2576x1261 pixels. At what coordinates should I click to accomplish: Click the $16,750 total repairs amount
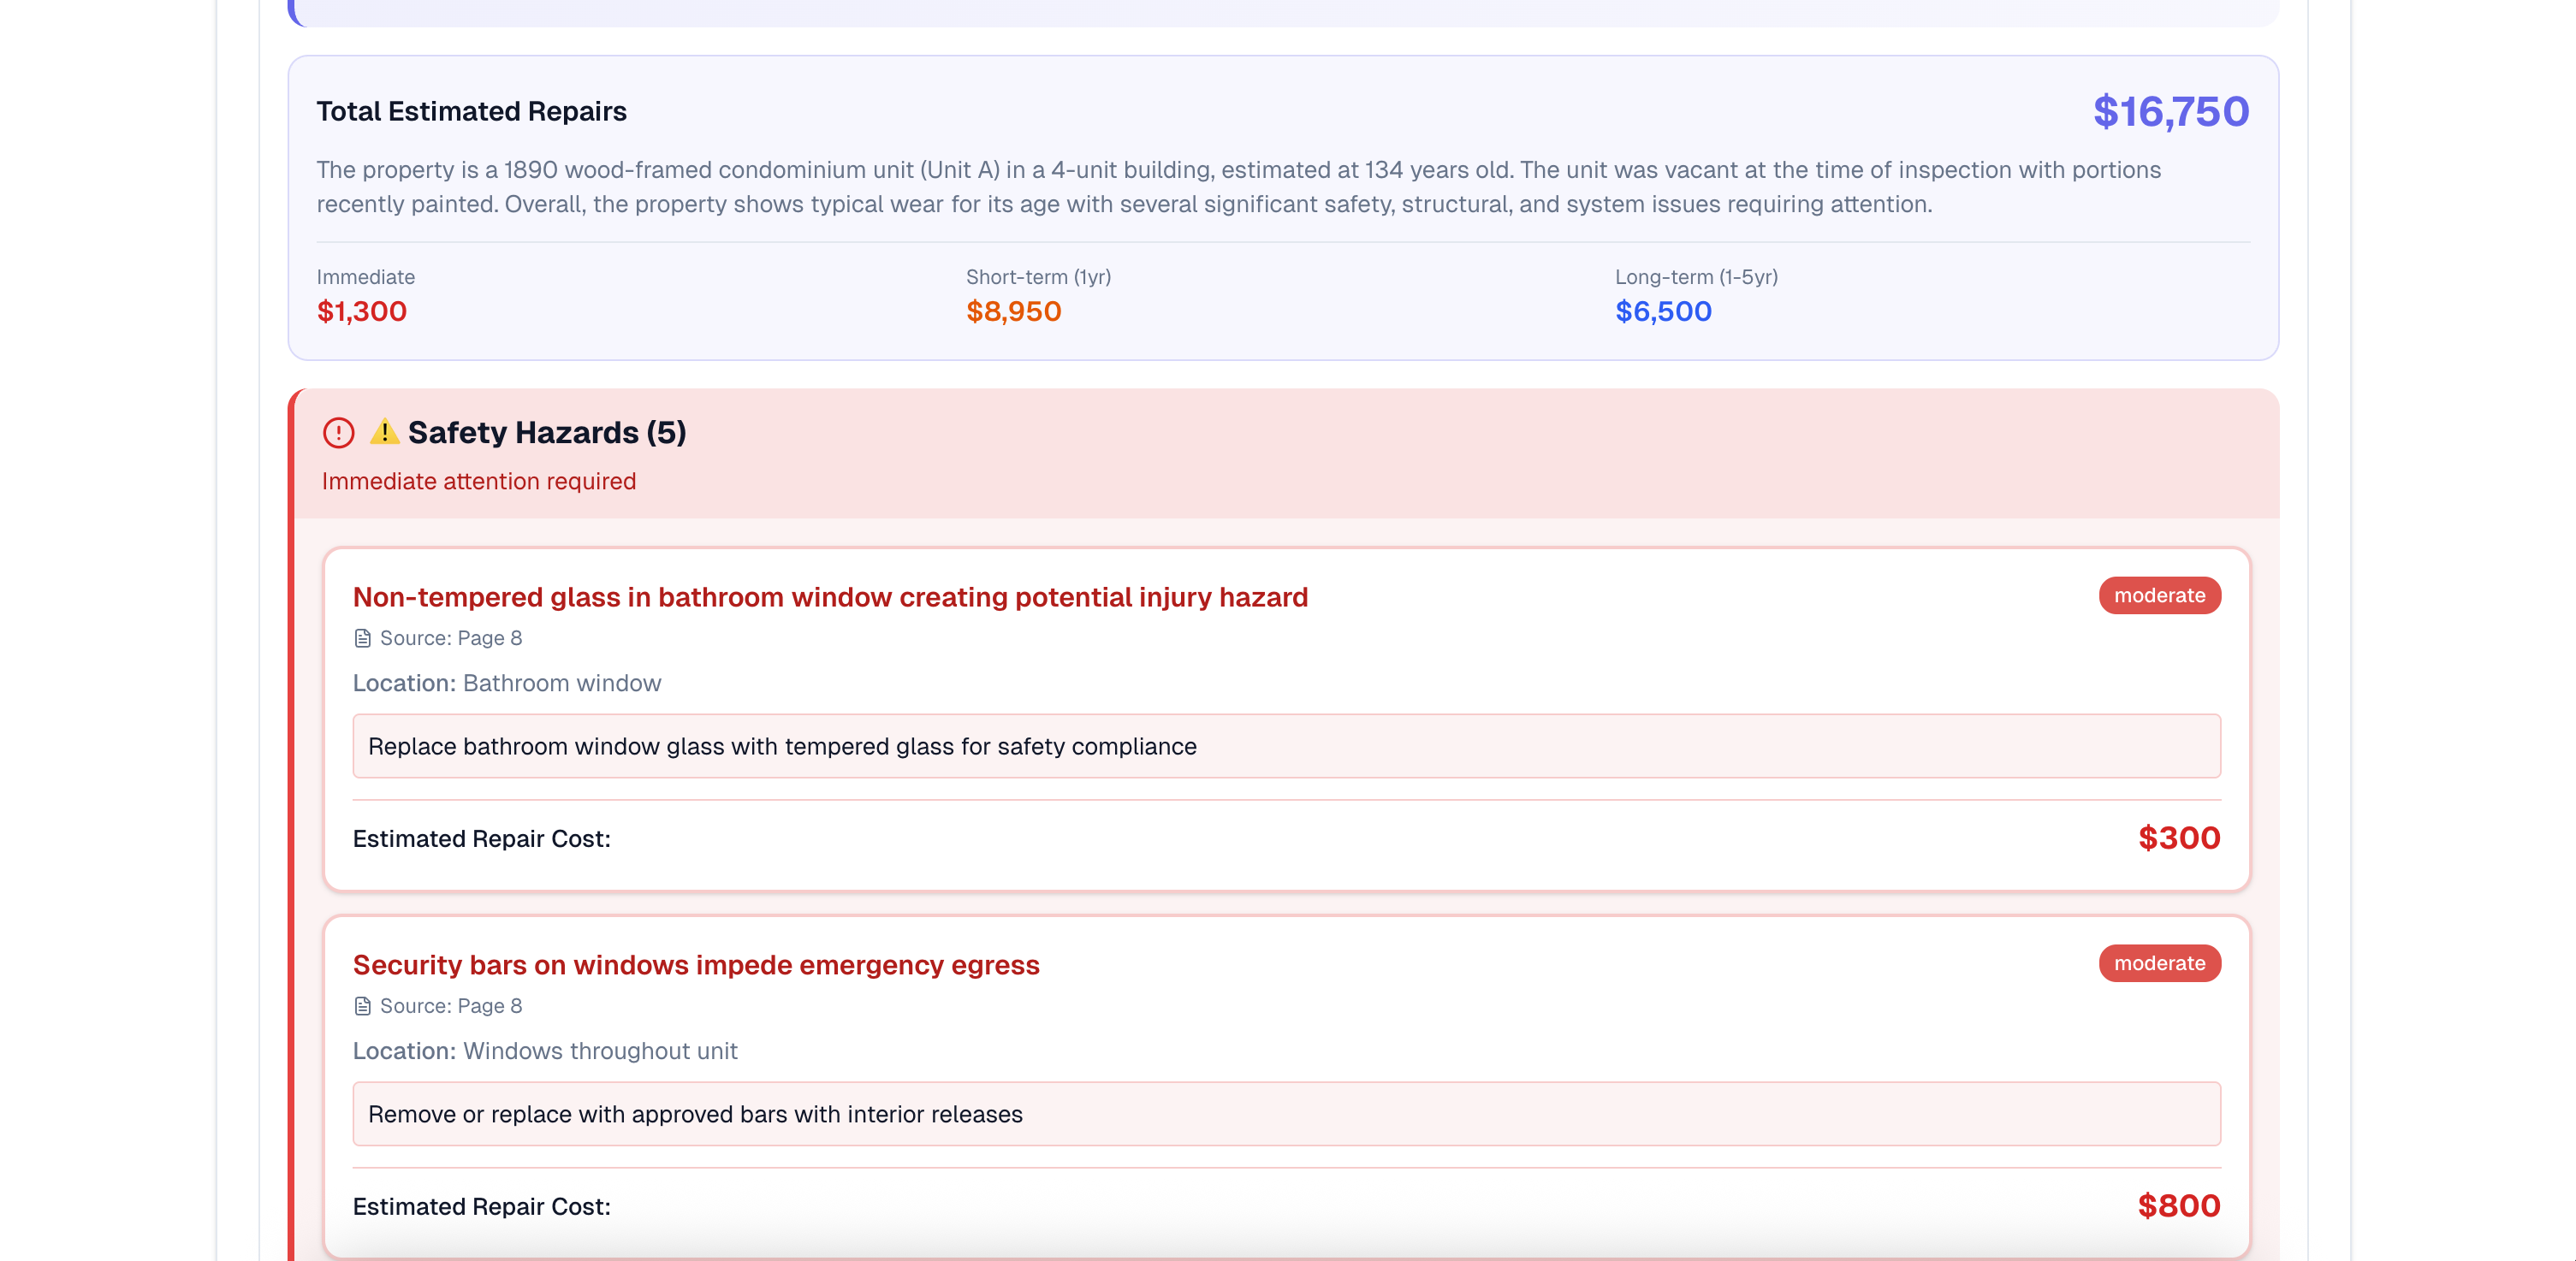point(2170,112)
